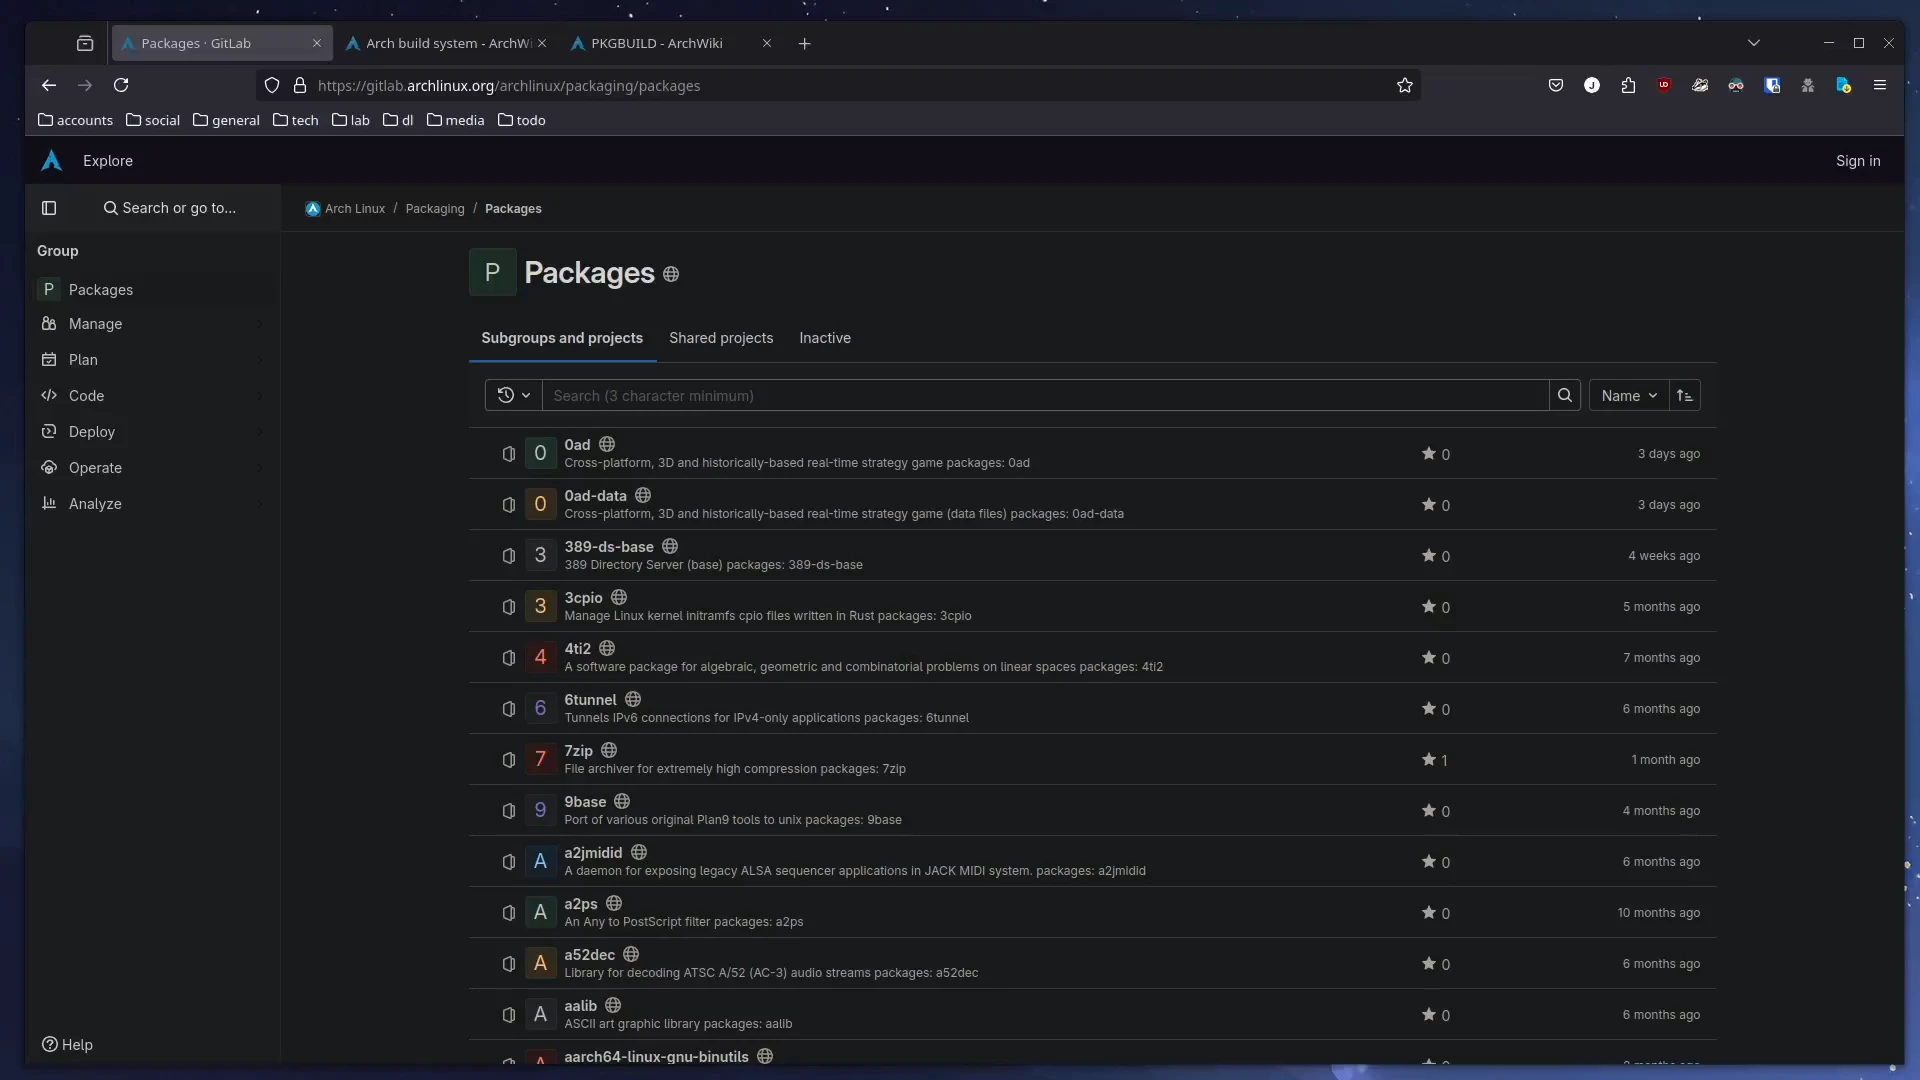Click the search magnifier button in the filter bar
The height and width of the screenshot is (1080, 1920).
point(1565,396)
